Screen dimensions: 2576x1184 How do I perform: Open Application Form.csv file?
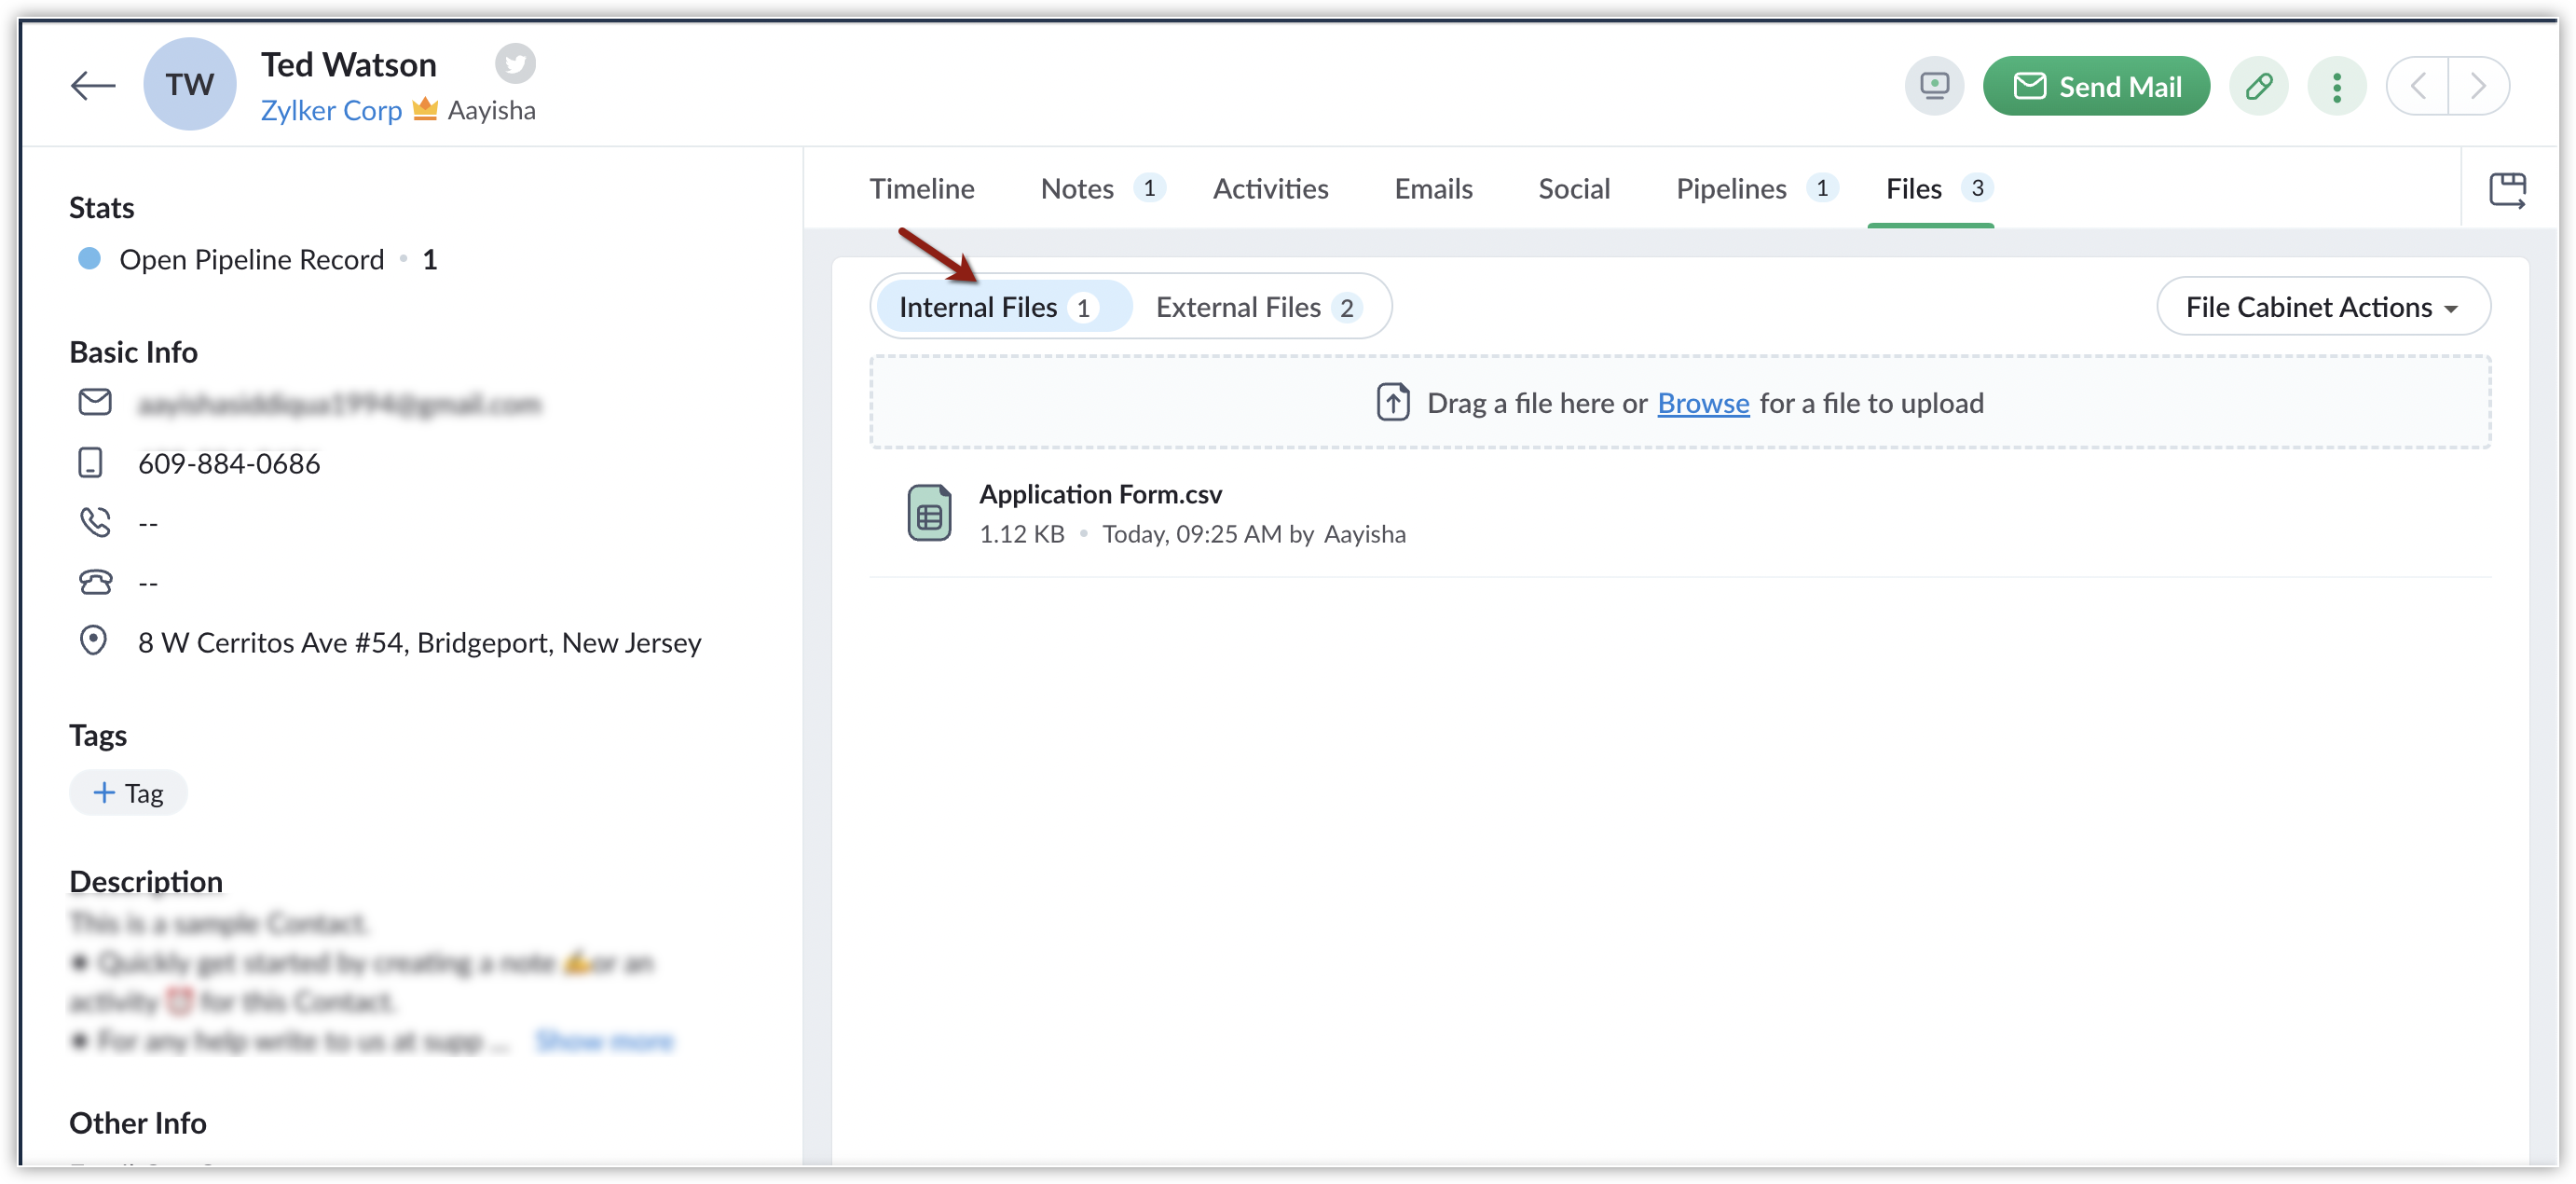click(1099, 494)
